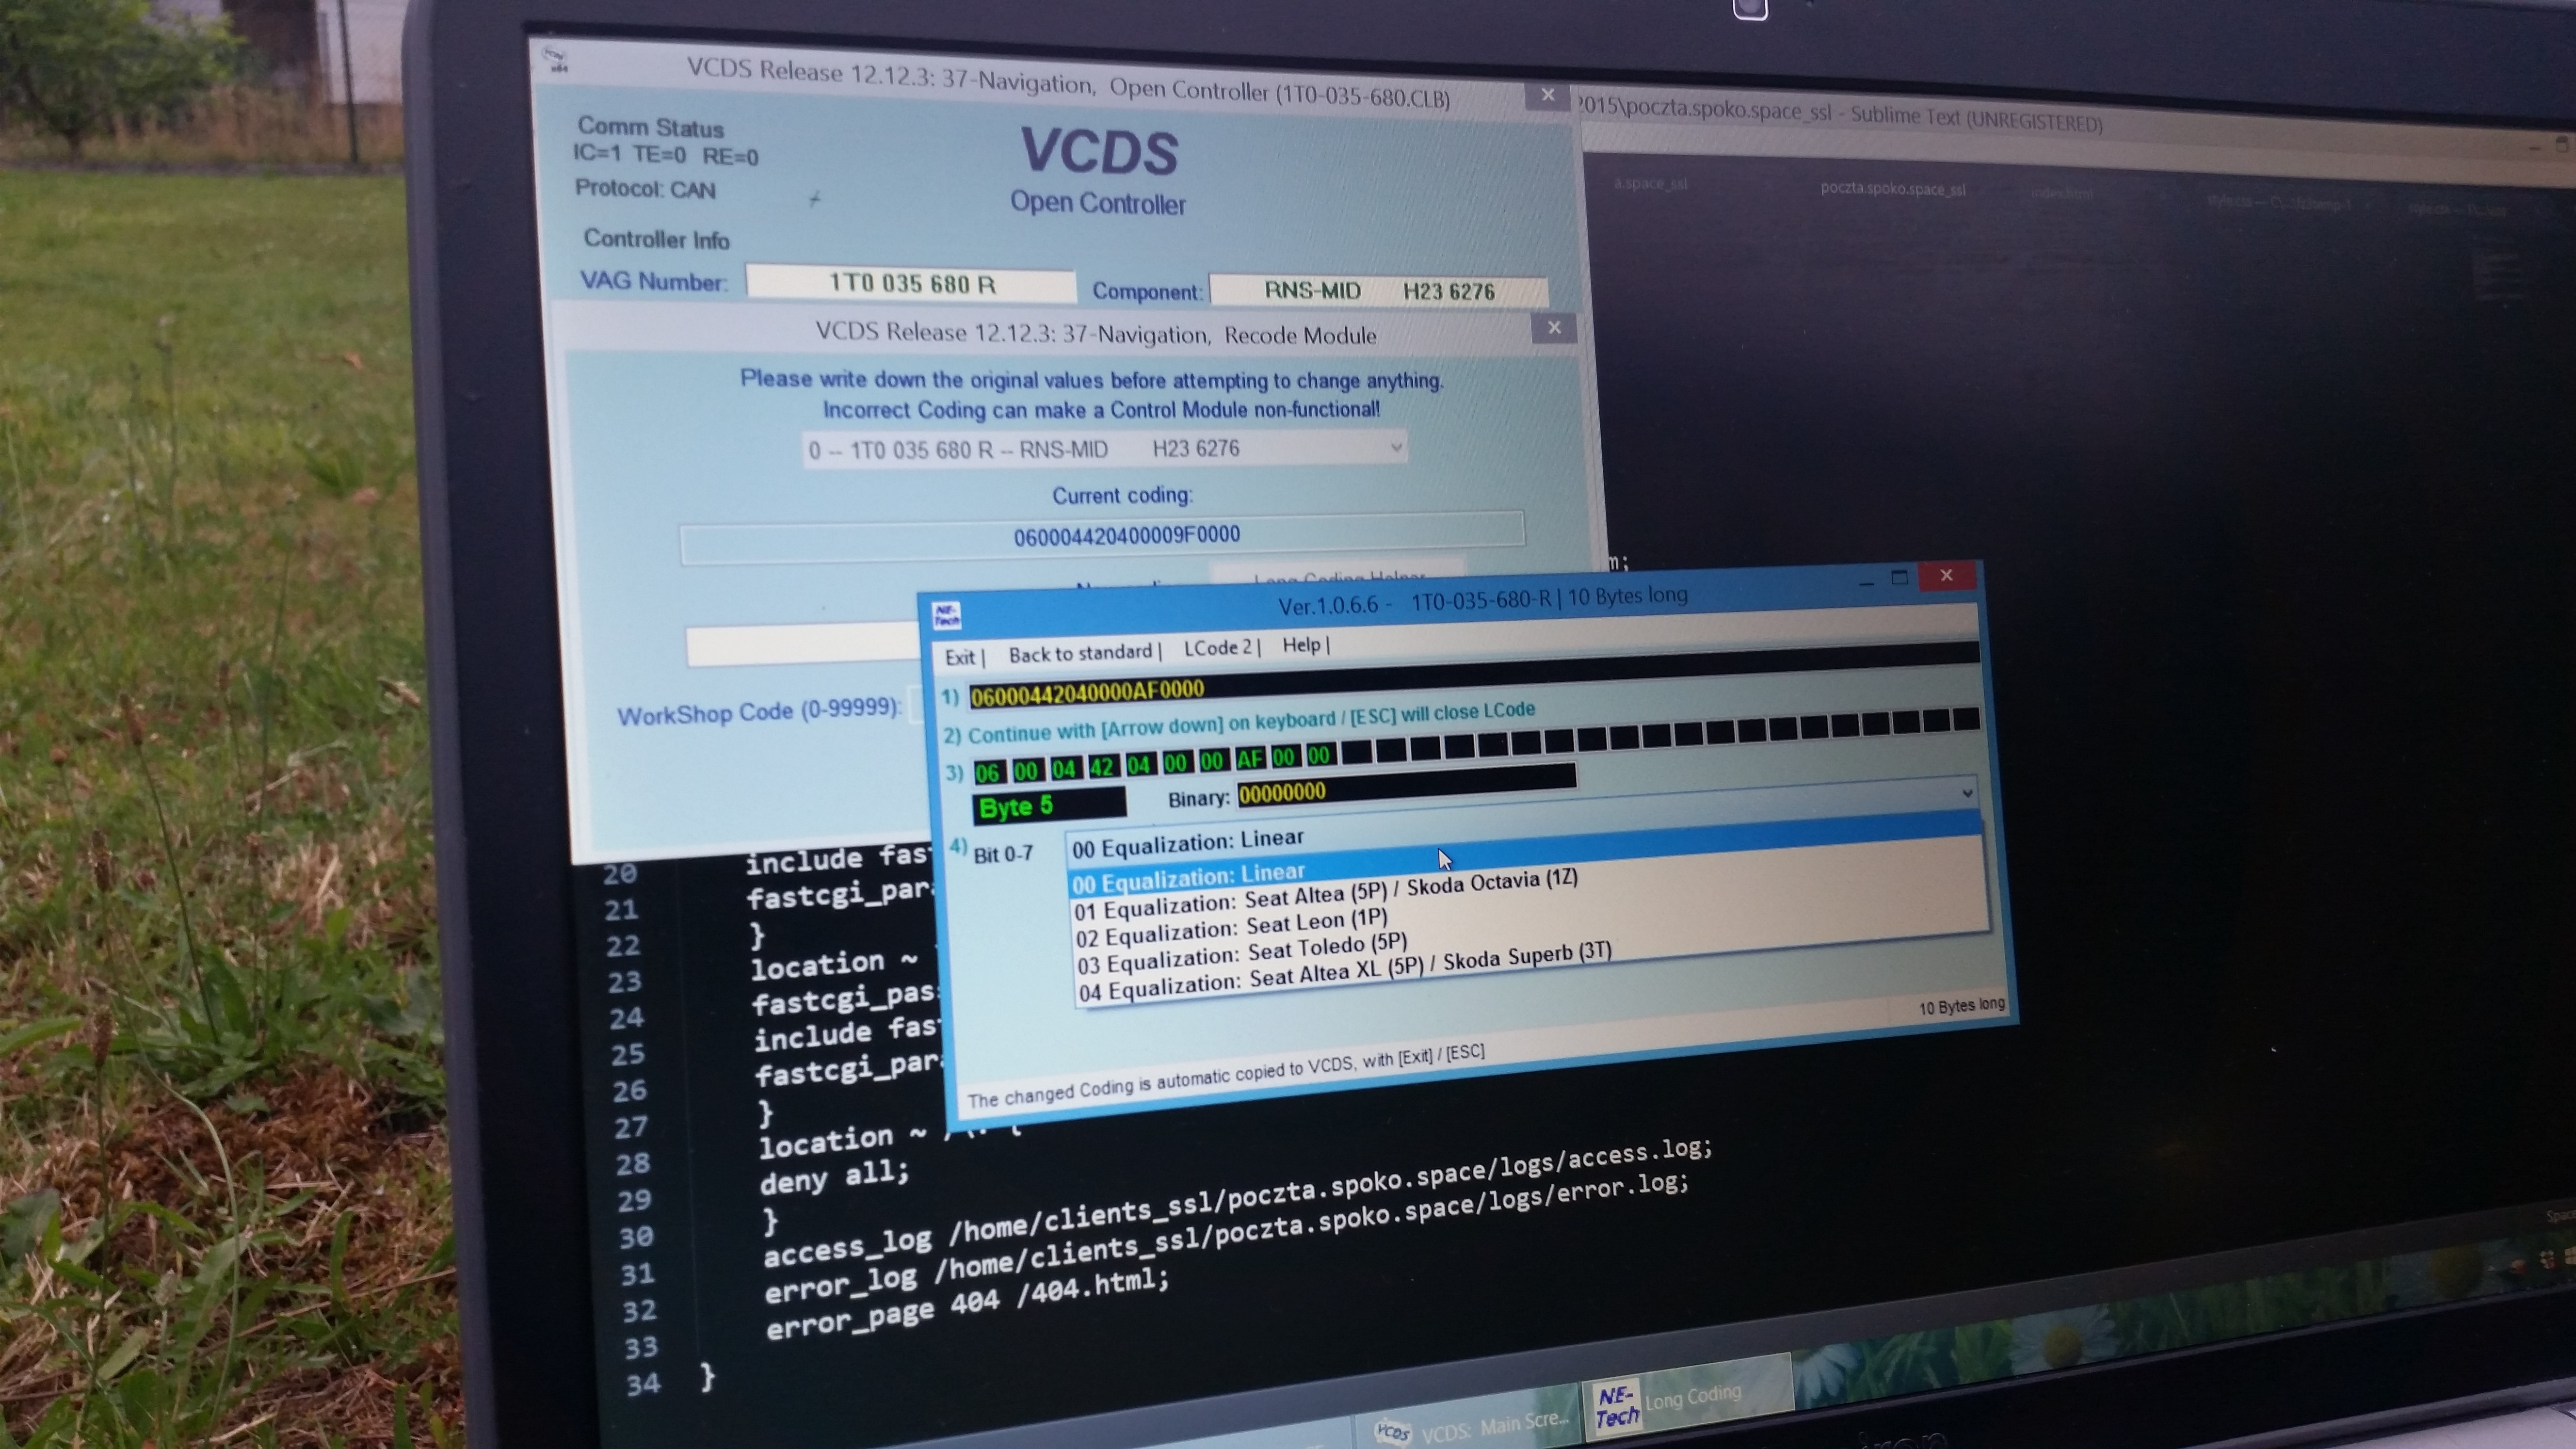Click the WorkShop Code (0-99999) label
Screen dimensions: 2576x1449
coord(759,712)
